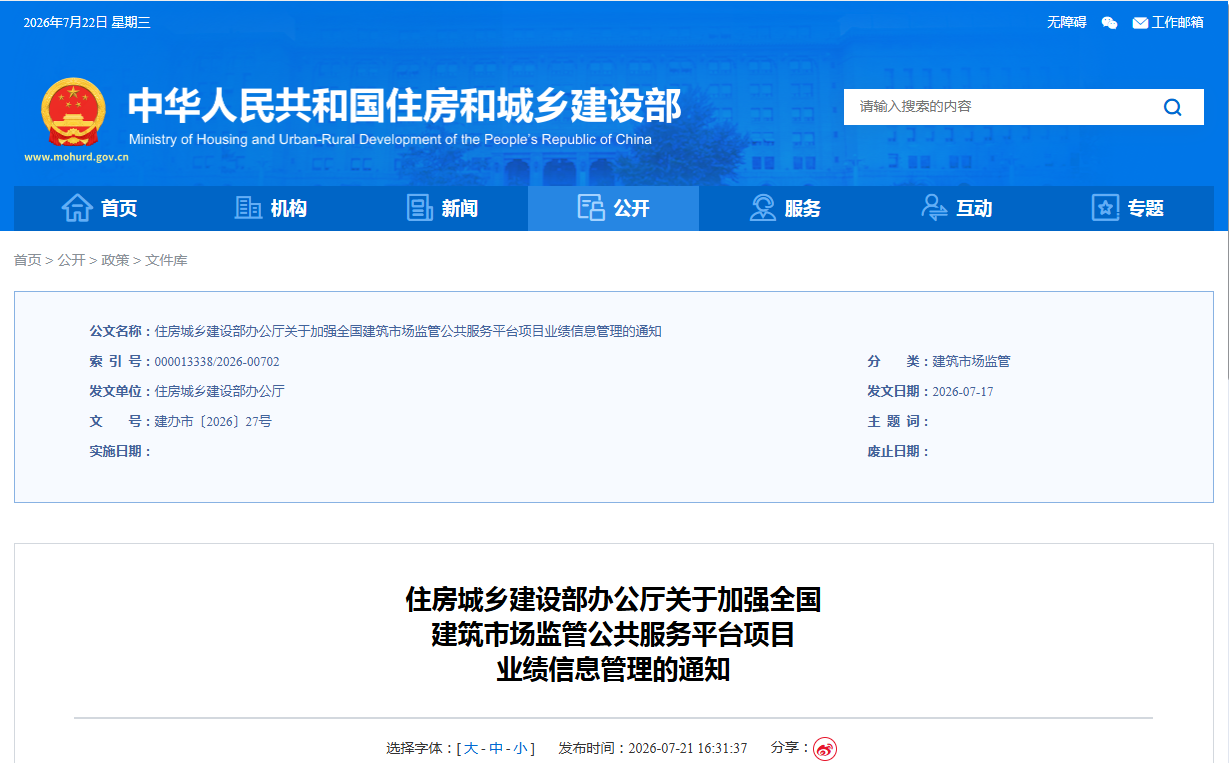This screenshot has height=763, width=1229.
Task: Set font size to 中
Action: (496, 748)
